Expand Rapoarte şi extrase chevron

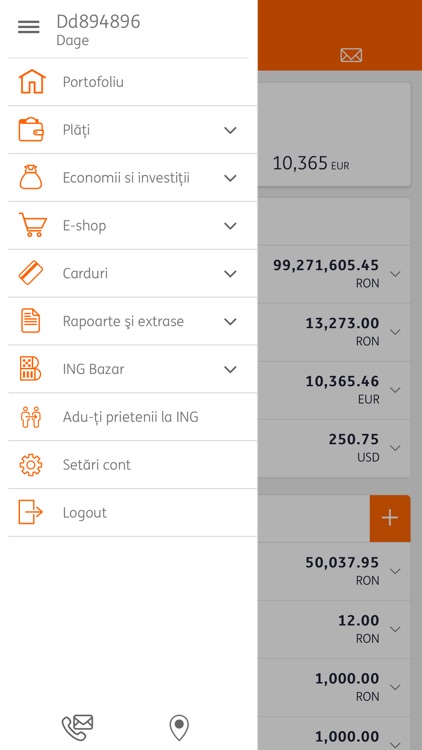pyautogui.click(x=231, y=321)
